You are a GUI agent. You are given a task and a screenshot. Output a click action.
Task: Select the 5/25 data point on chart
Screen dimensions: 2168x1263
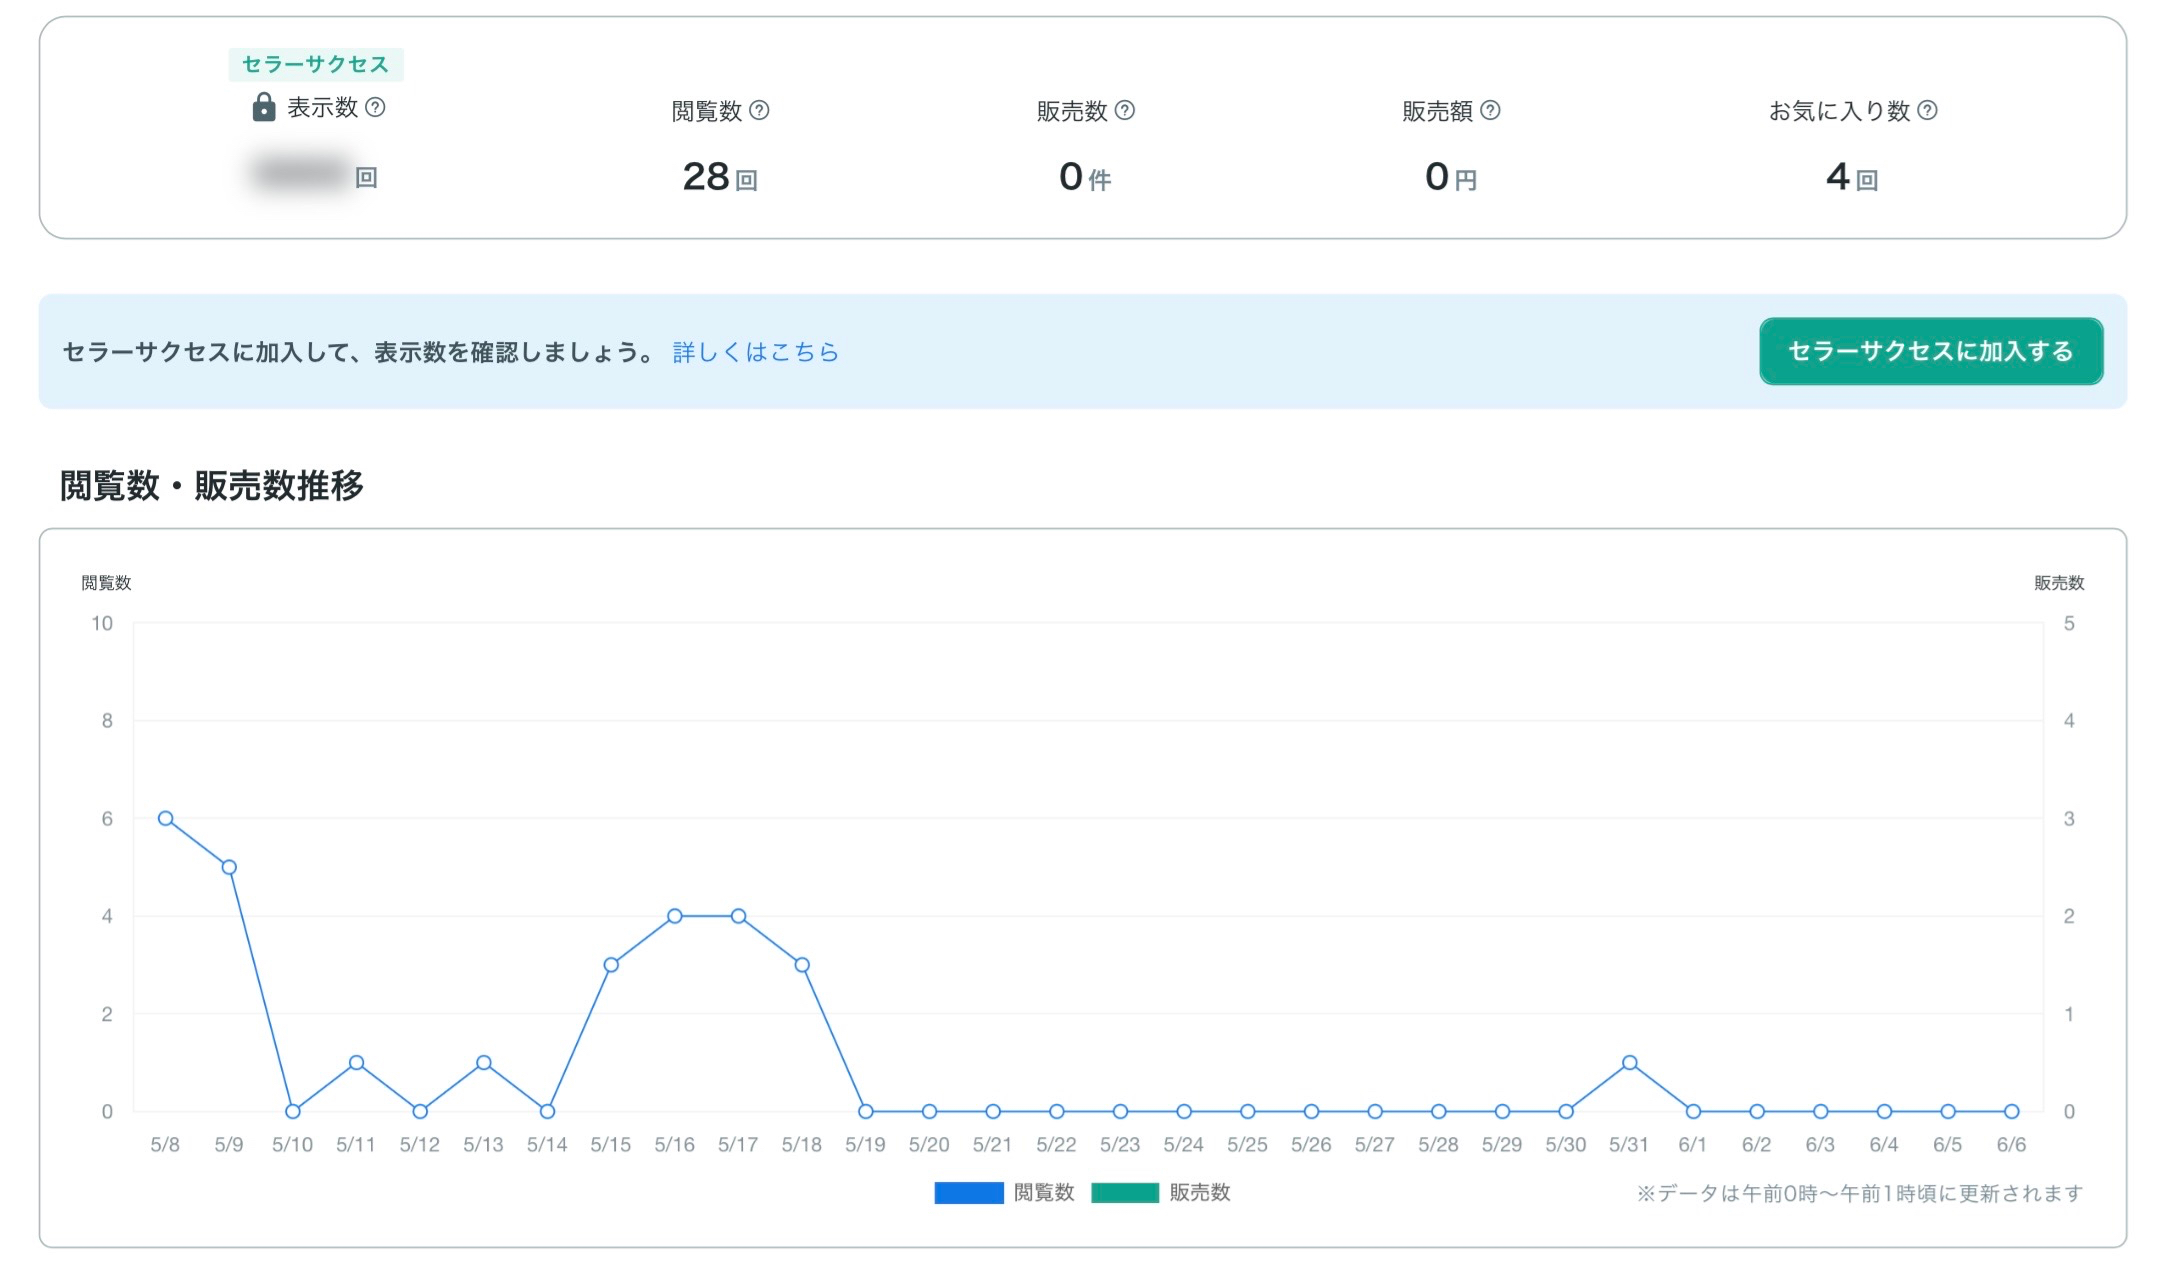click(x=1248, y=1111)
